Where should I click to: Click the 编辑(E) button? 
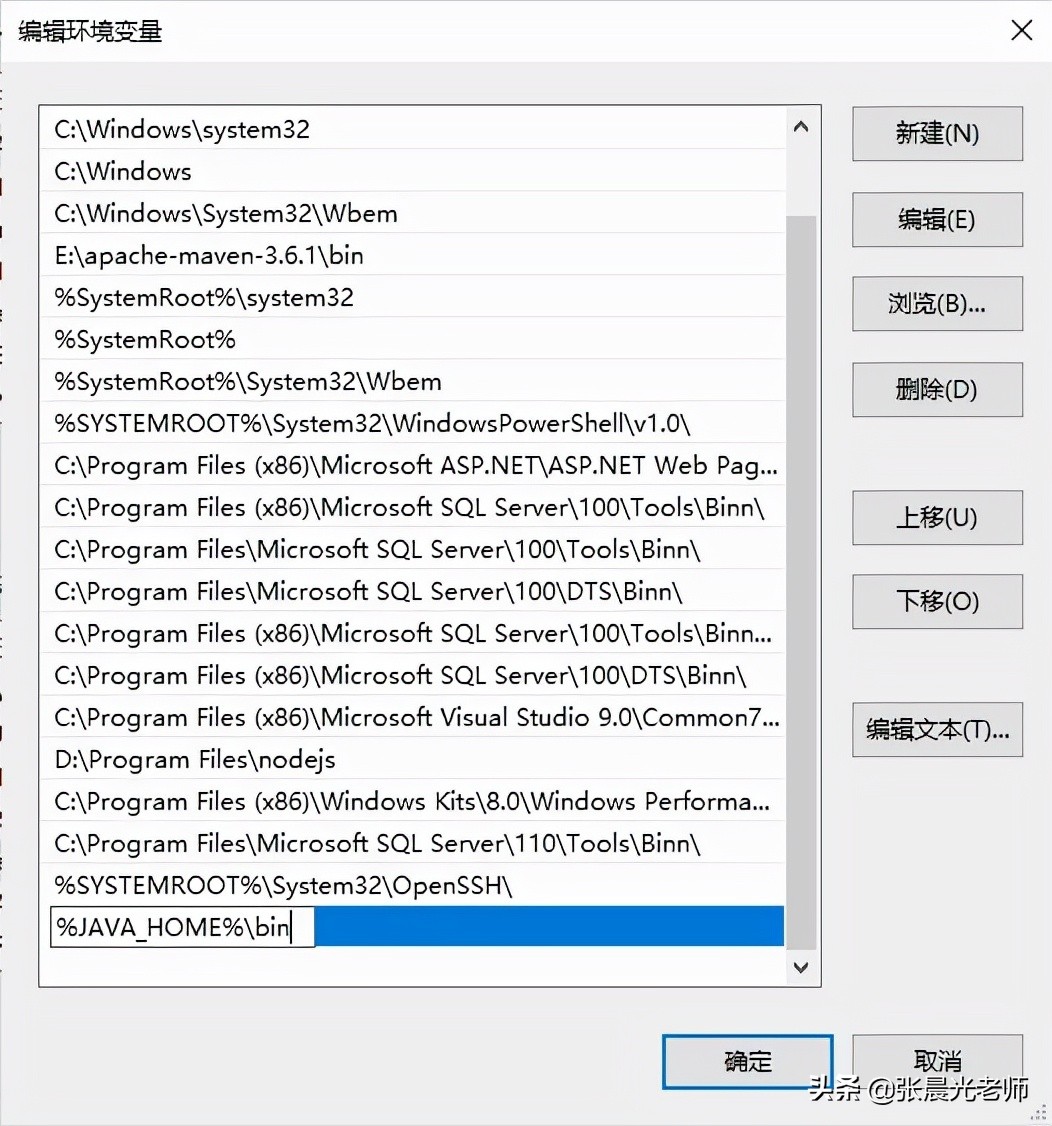click(x=936, y=219)
